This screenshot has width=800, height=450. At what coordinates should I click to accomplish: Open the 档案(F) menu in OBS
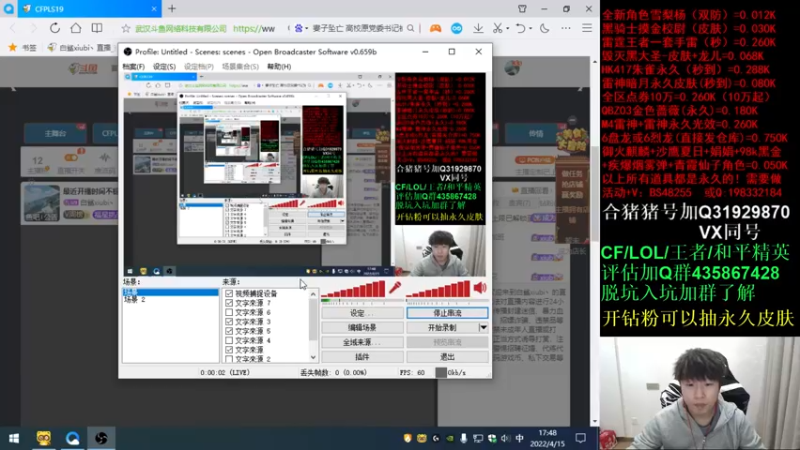click(x=134, y=66)
